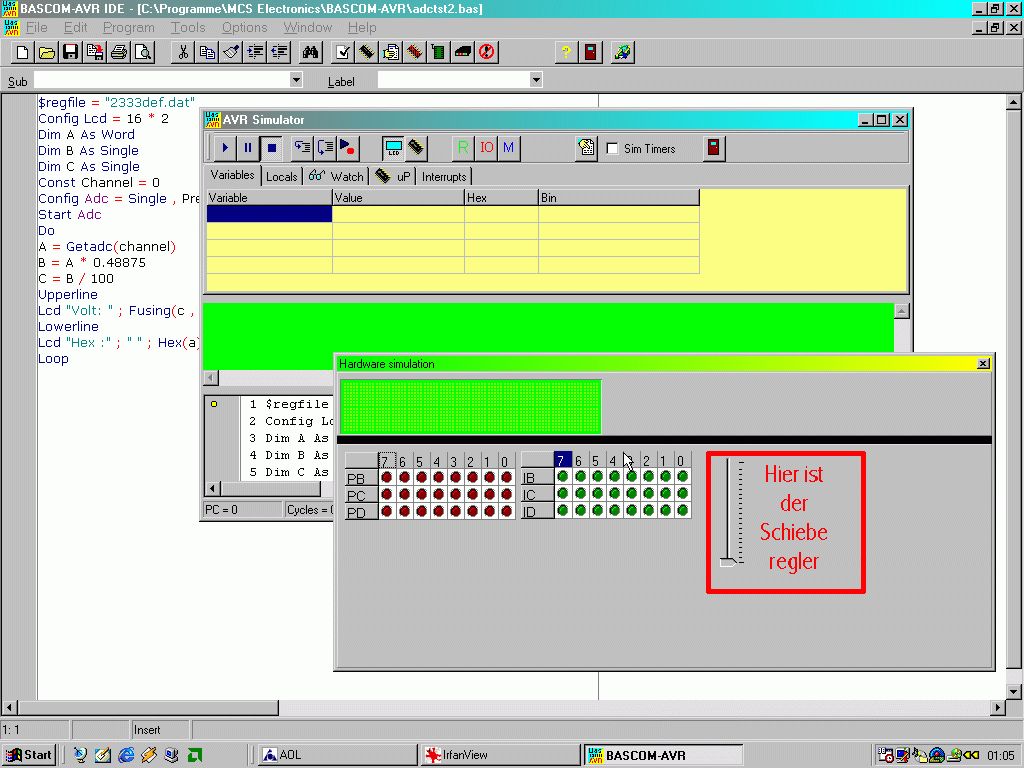Stop the simulation with the square button
This screenshot has width=1024, height=768.
click(x=271, y=148)
